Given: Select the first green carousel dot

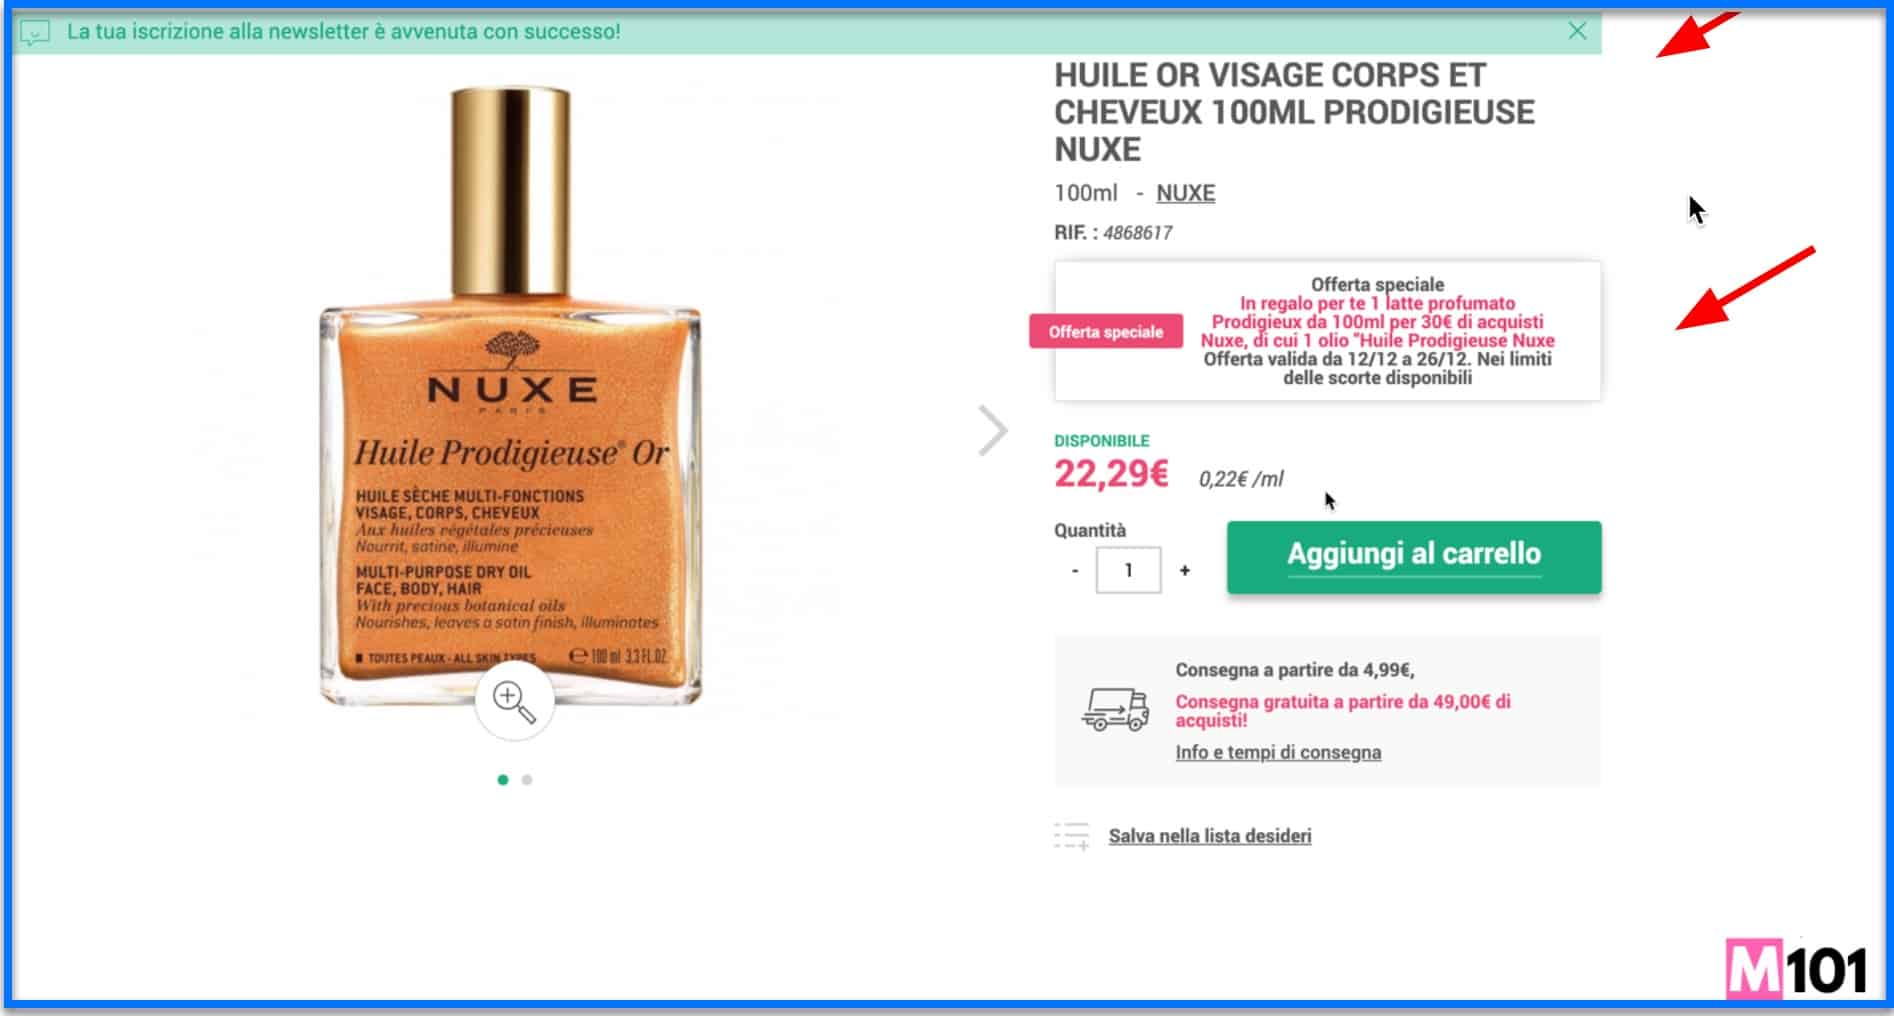Looking at the screenshot, I should [x=503, y=780].
